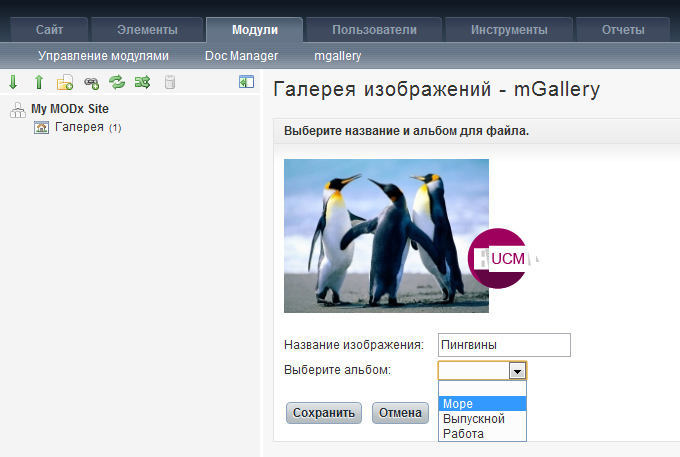Select My MODx Site tree root

point(70,109)
